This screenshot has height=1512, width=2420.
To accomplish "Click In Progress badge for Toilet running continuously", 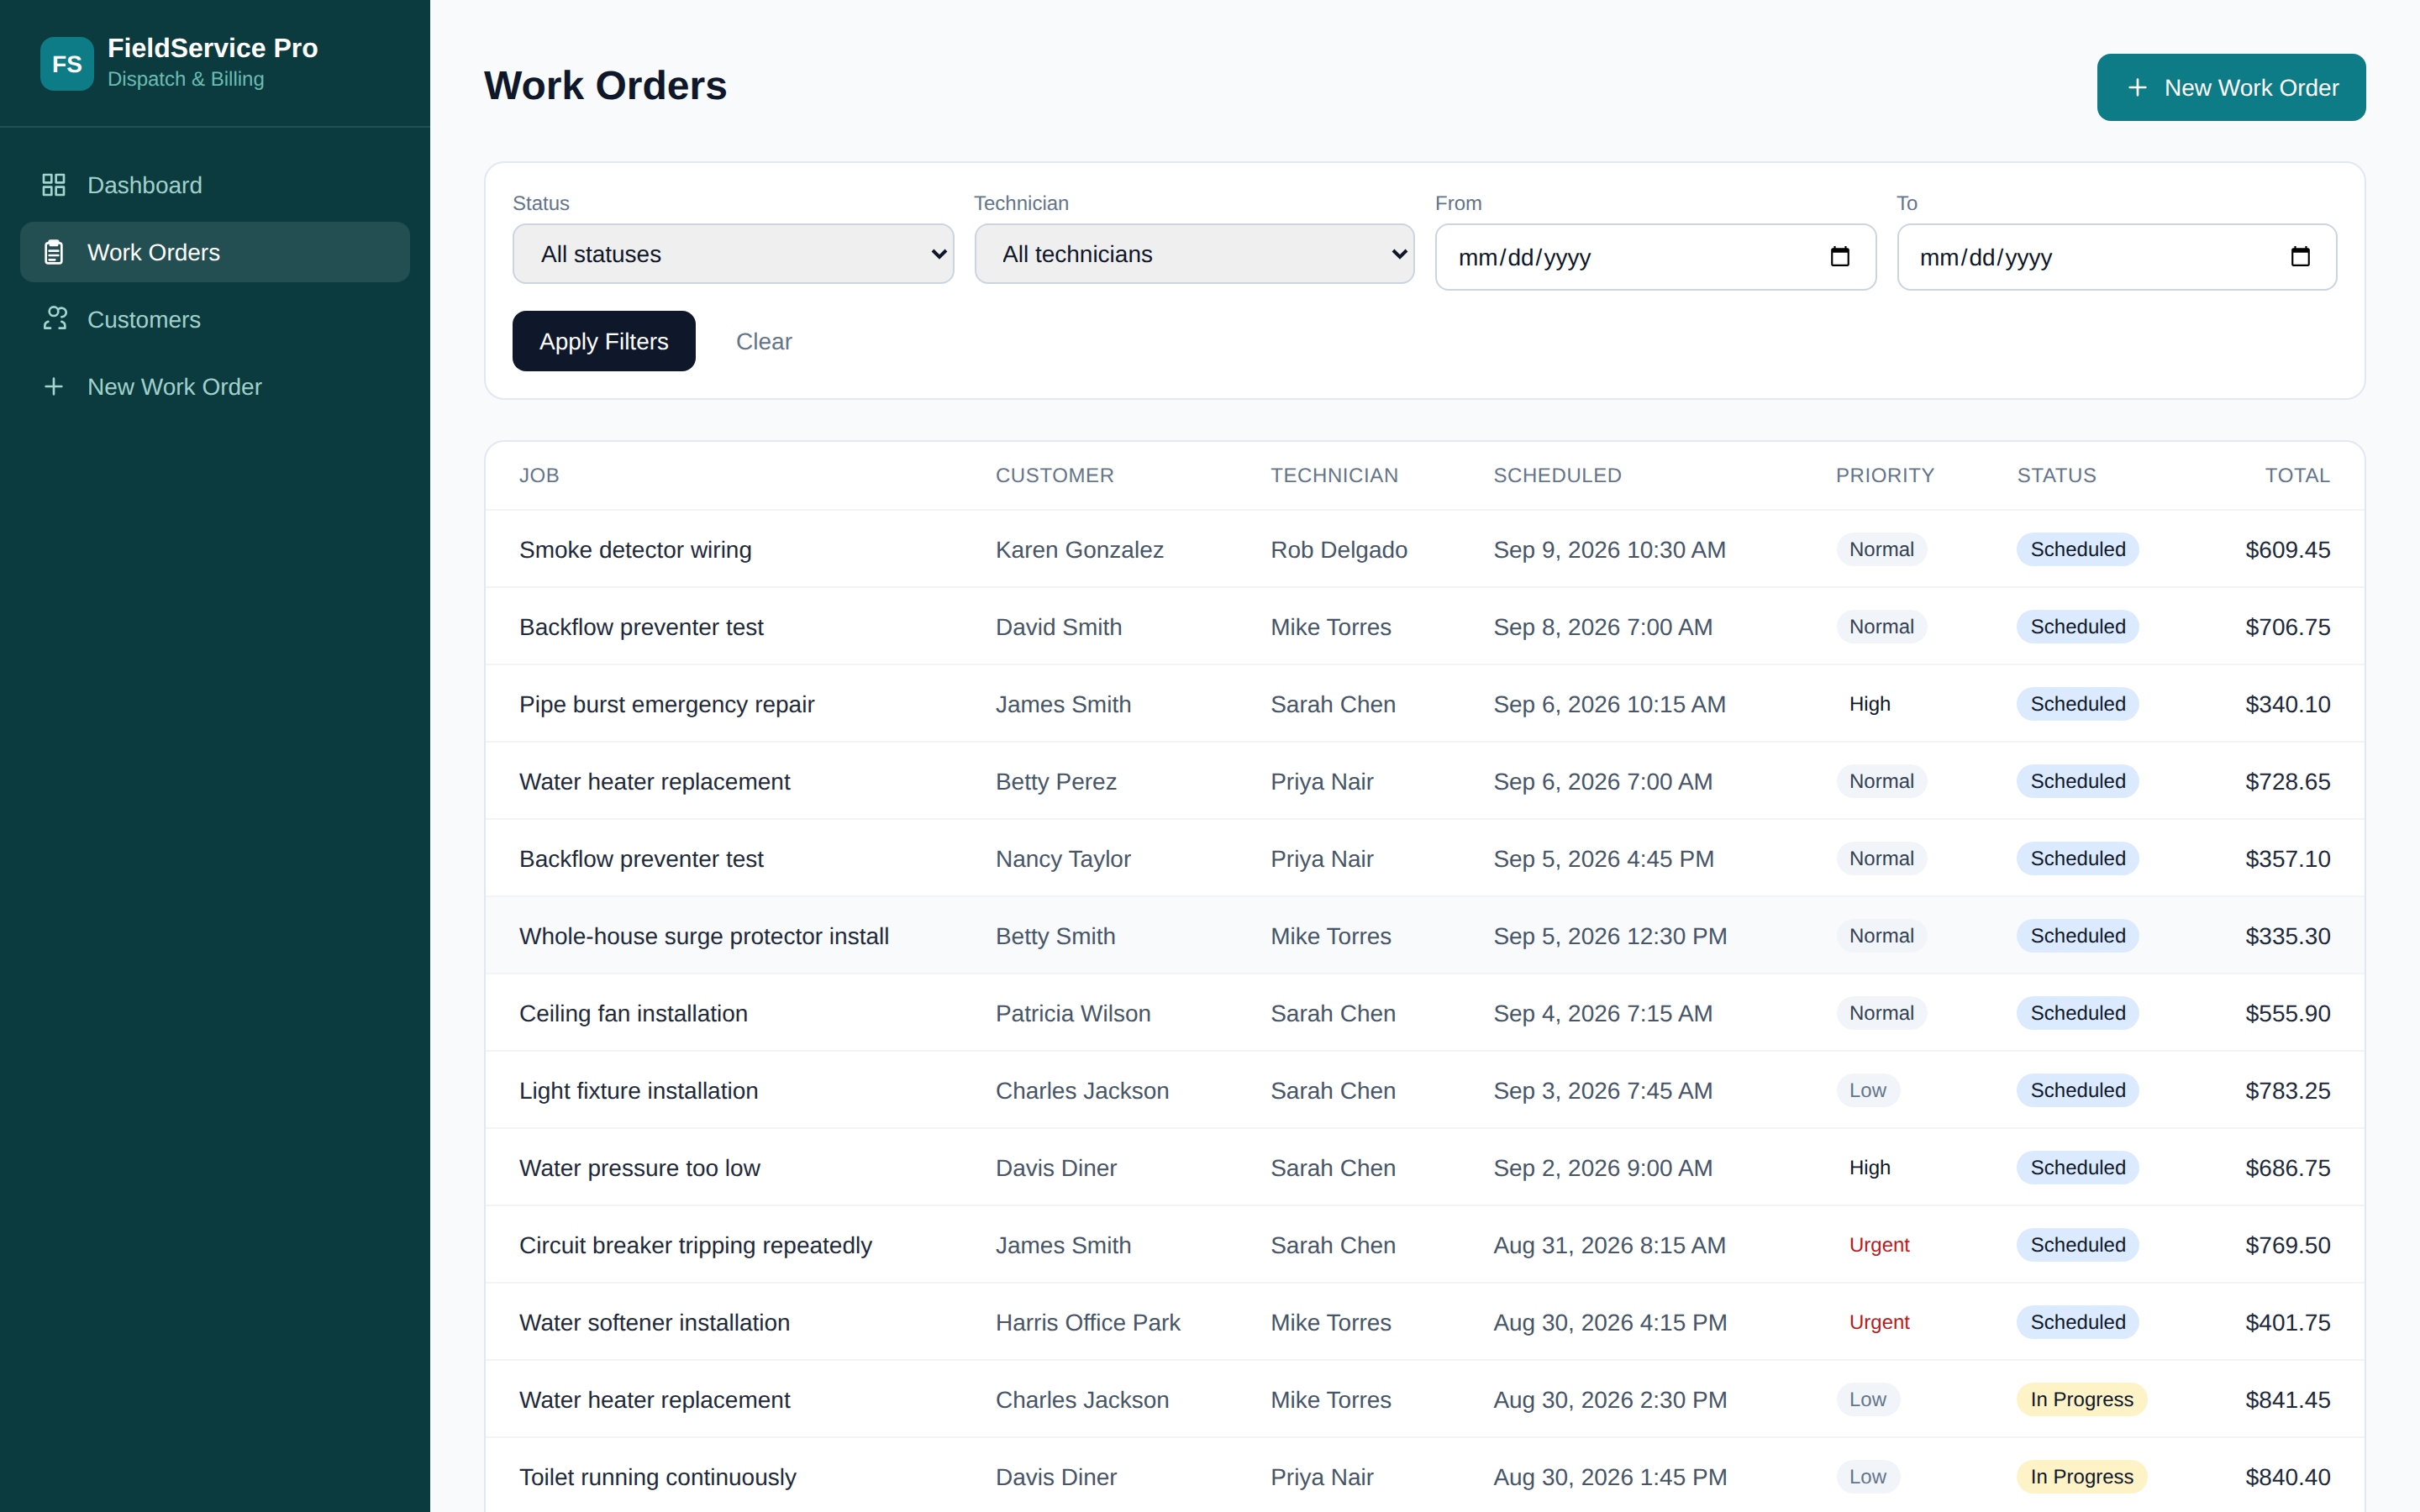I will [2081, 1477].
